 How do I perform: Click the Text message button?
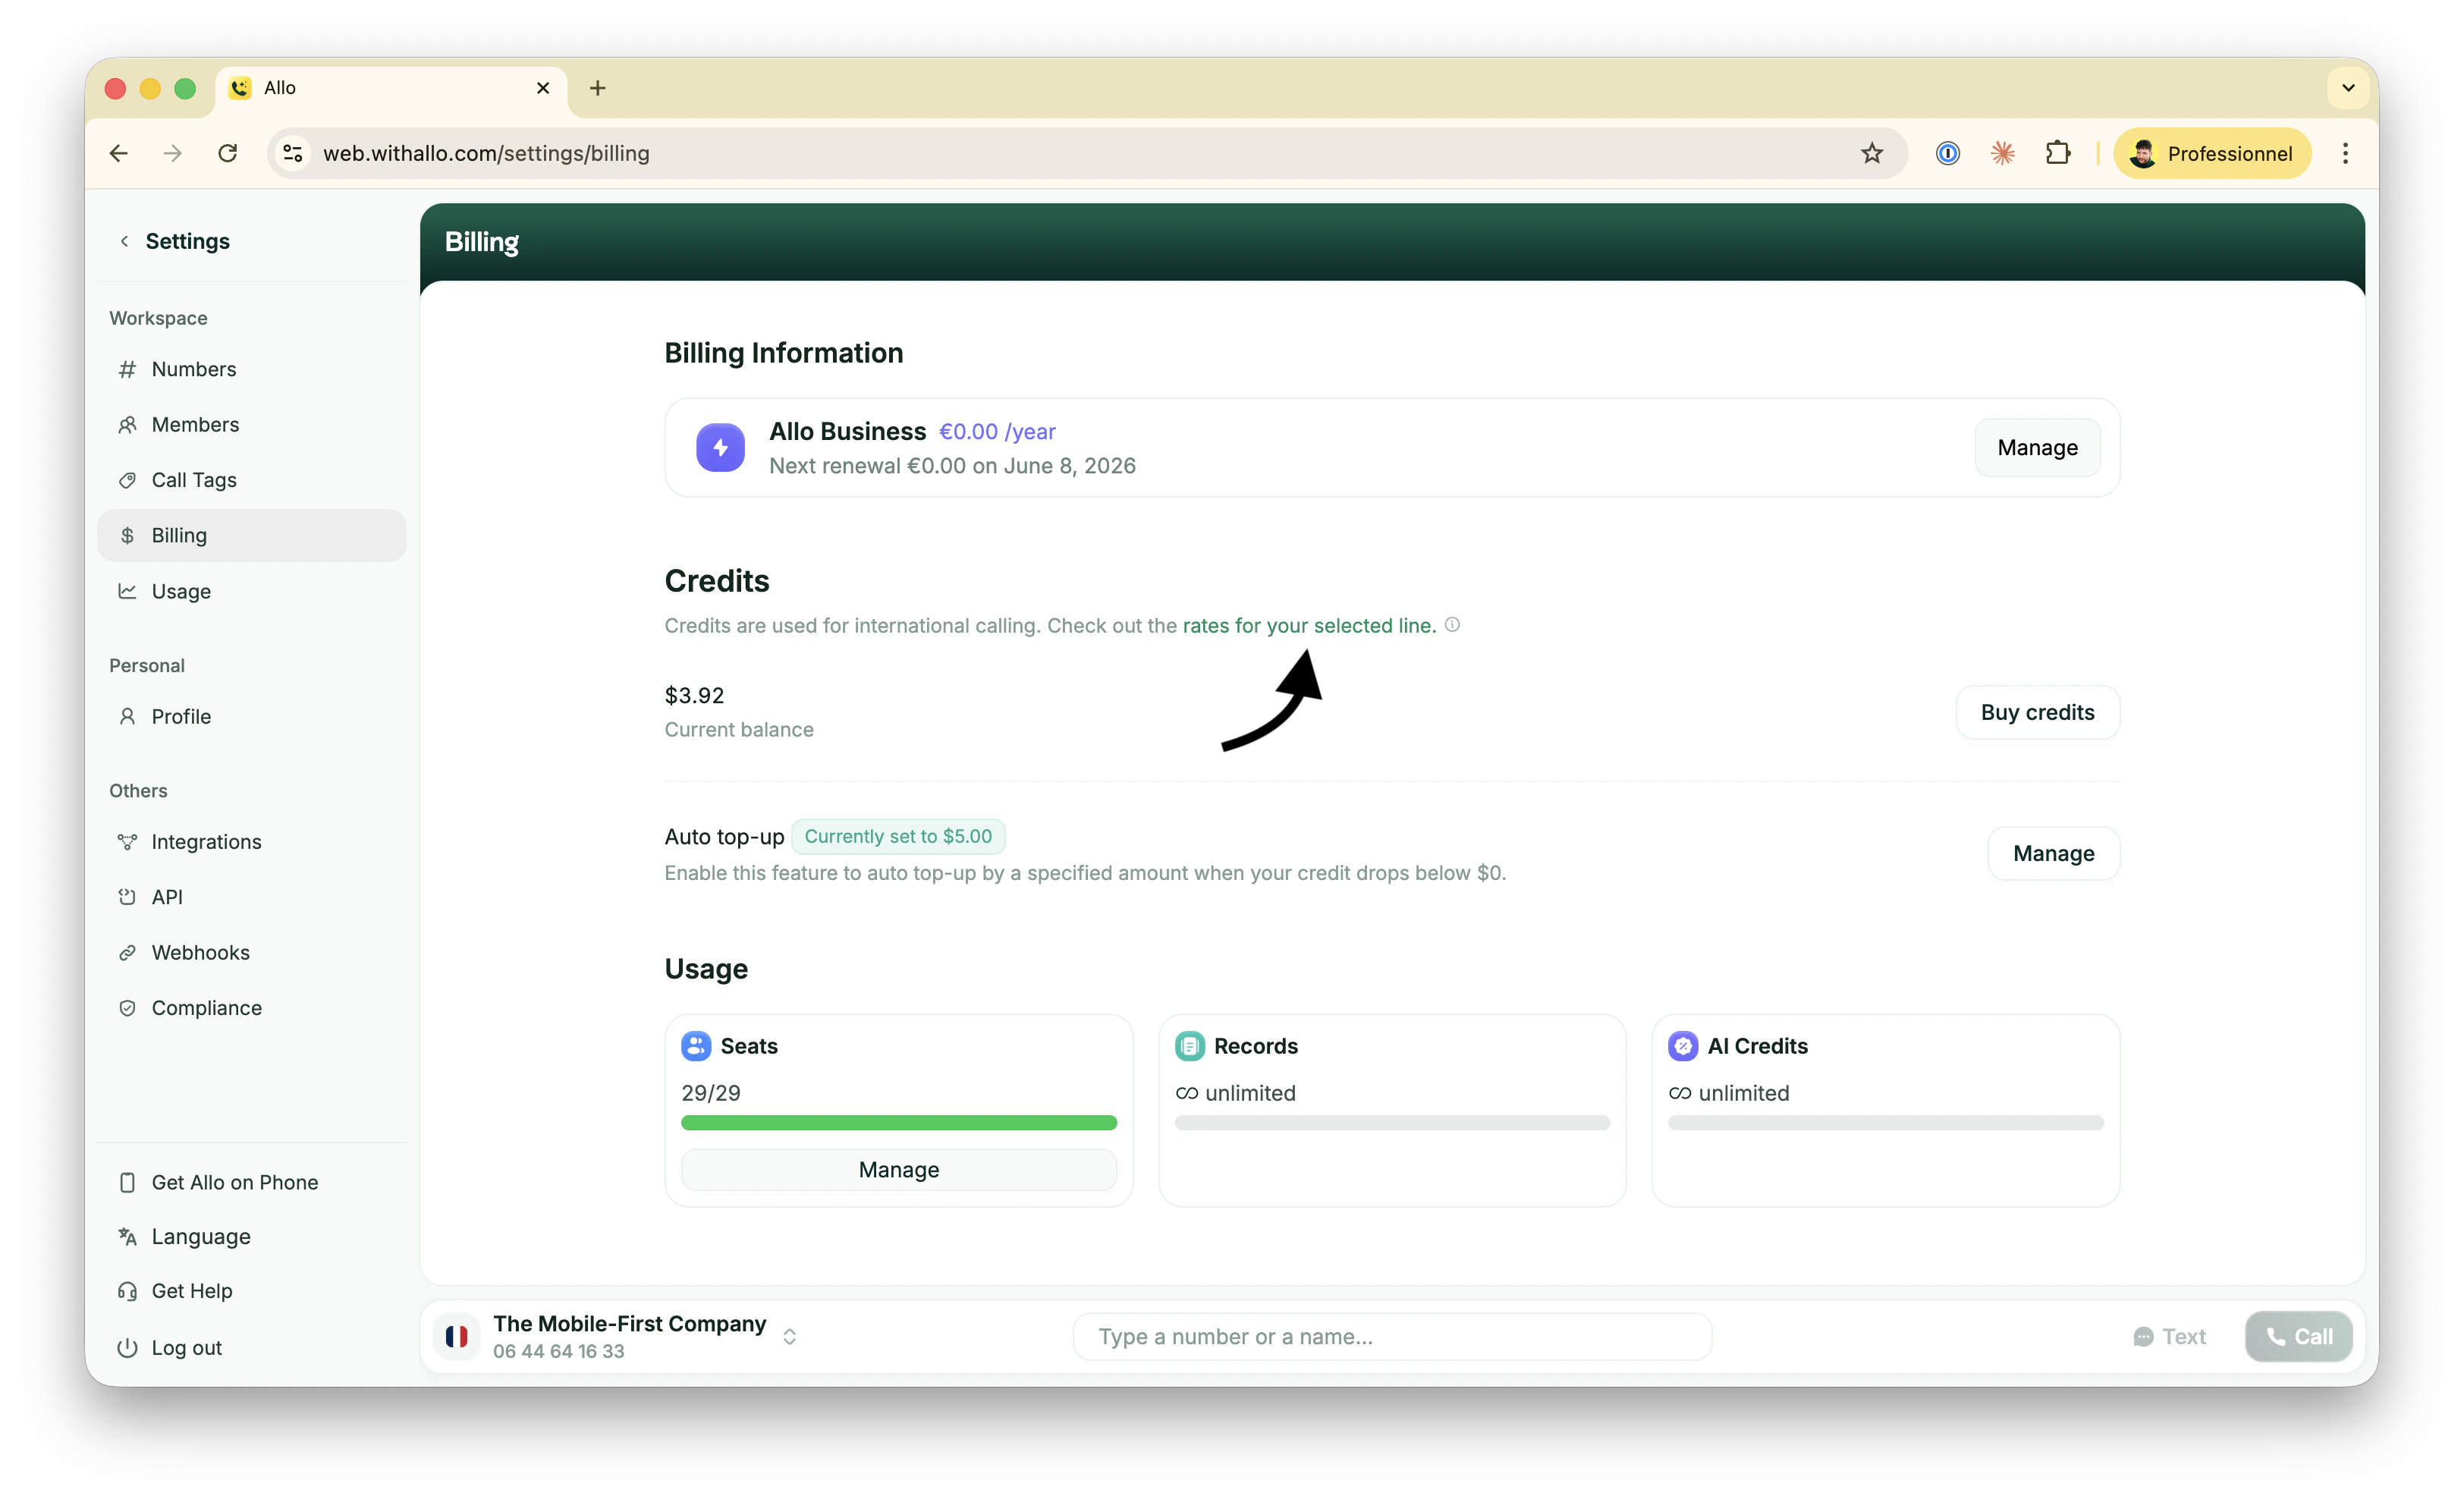click(x=2170, y=1336)
